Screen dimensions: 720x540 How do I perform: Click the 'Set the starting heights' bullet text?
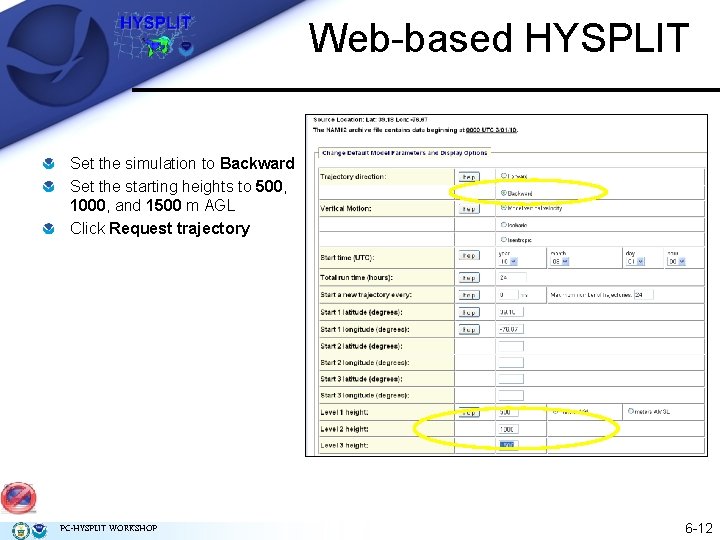pos(179,196)
